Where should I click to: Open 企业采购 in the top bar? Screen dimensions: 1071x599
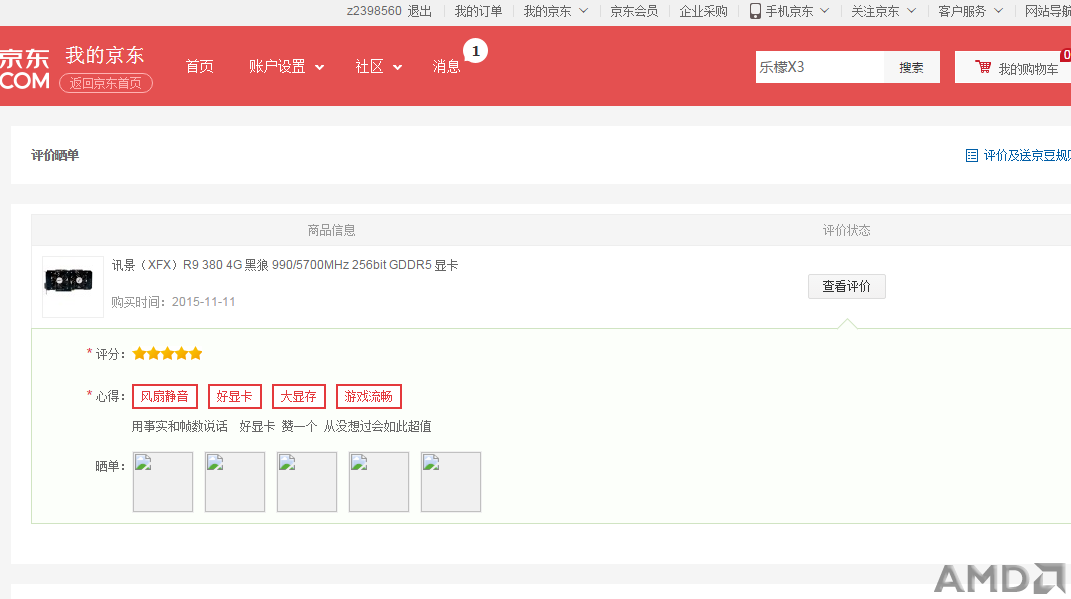[x=703, y=11]
